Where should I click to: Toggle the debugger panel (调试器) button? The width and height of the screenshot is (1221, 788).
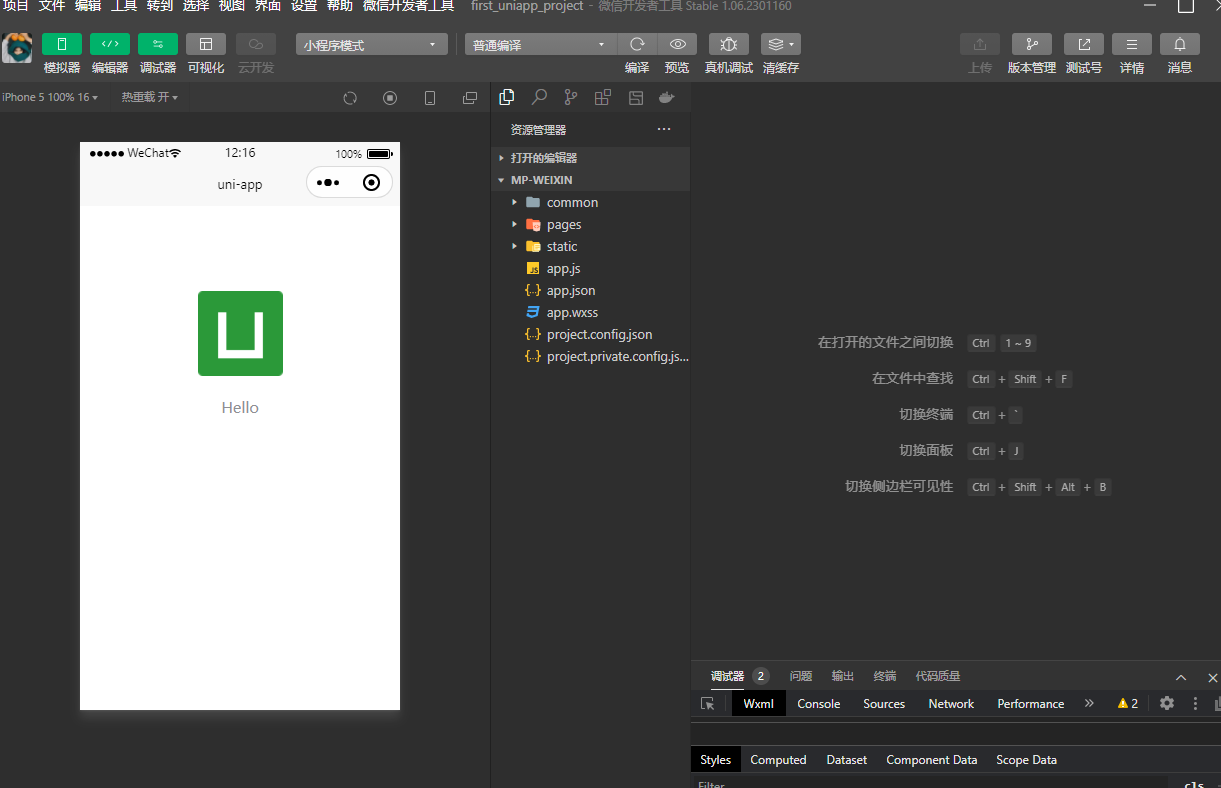click(x=158, y=44)
